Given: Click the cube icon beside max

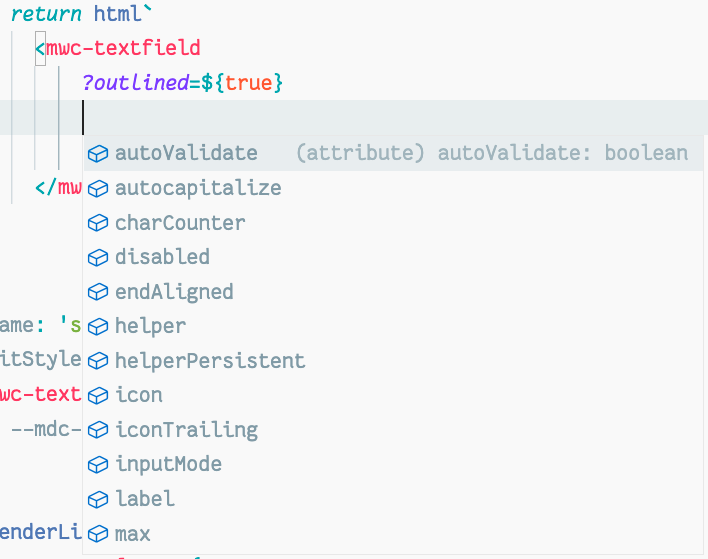Looking at the screenshot, I should pyautogui.click(x=97, y=534).
